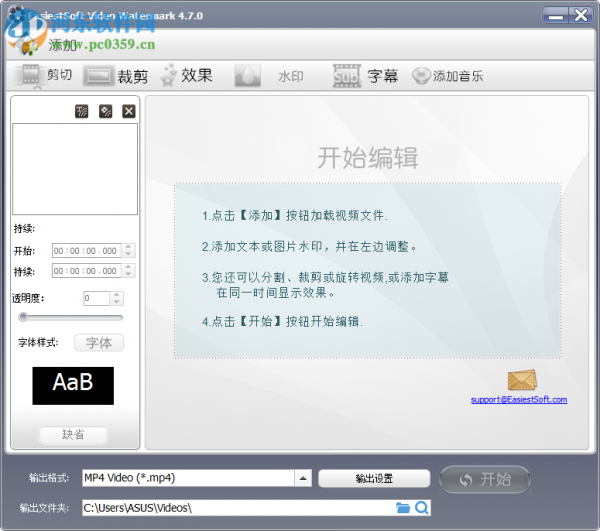Open the 添加音乐 (add music) tool
Viewport: 600px width, 531px height.
(447, 76)
